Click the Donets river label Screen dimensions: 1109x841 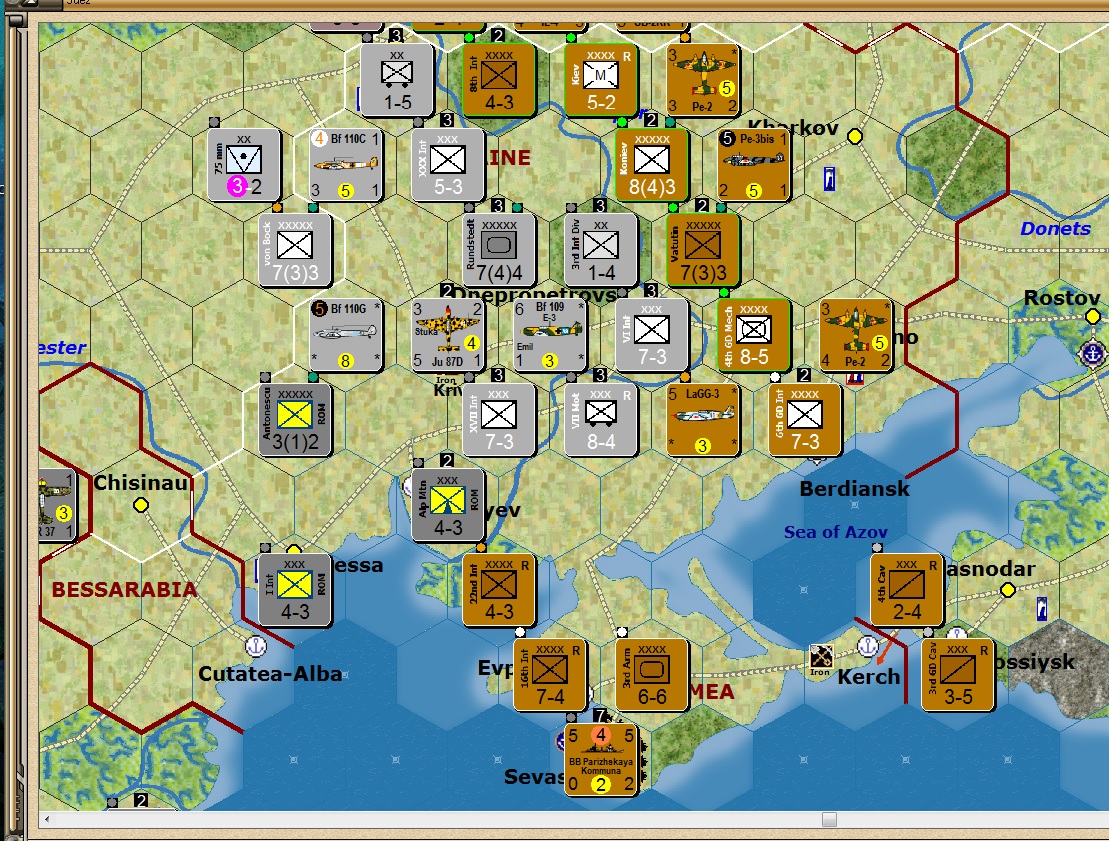[1055, 228]
